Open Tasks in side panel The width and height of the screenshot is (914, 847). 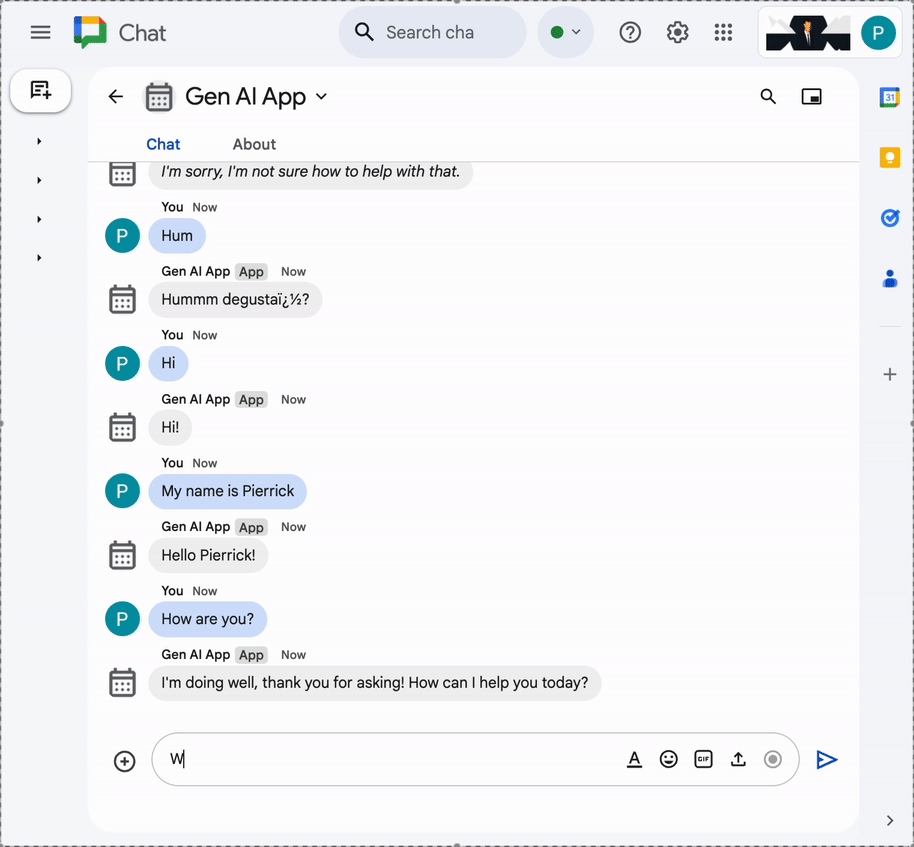(x=889, y=218)
